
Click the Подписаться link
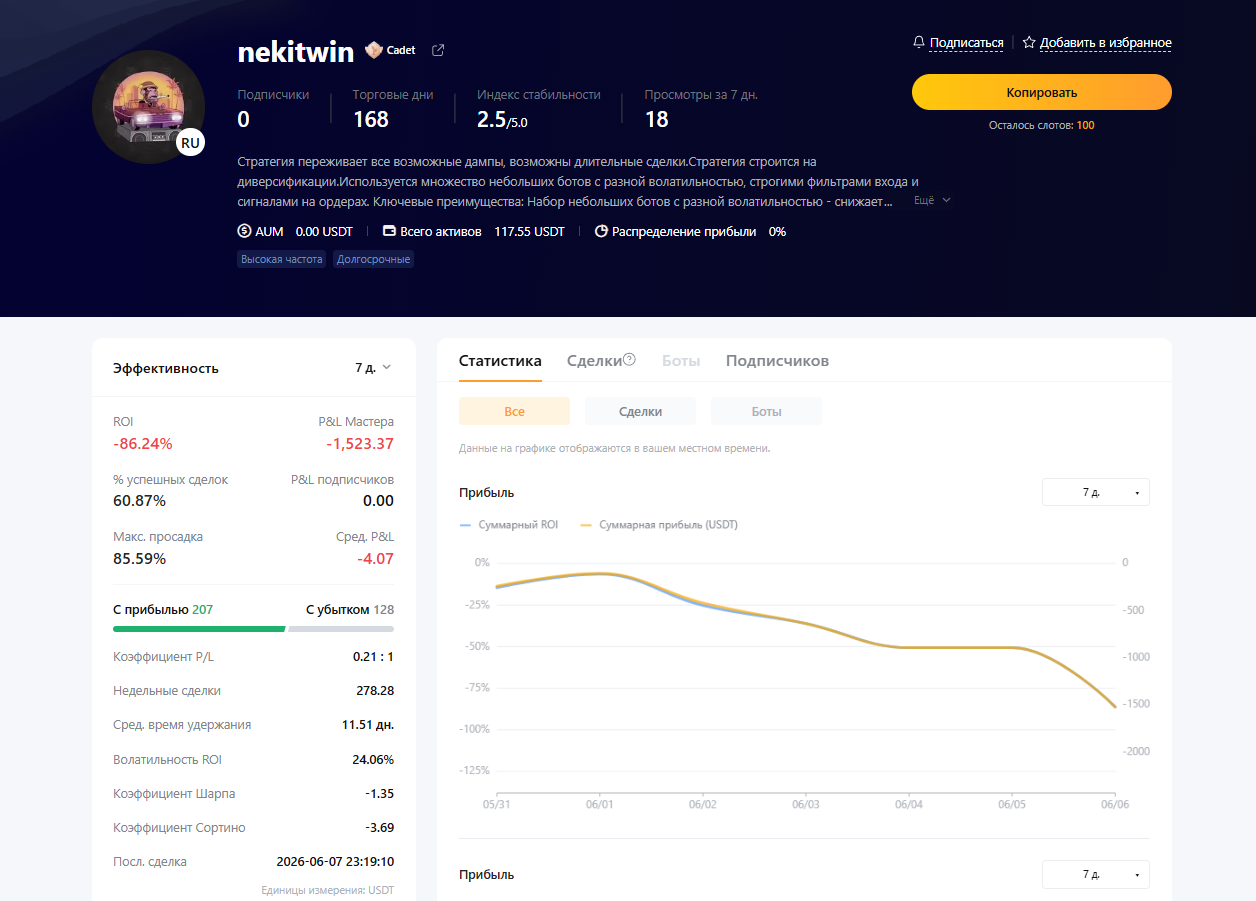point(966,42)
